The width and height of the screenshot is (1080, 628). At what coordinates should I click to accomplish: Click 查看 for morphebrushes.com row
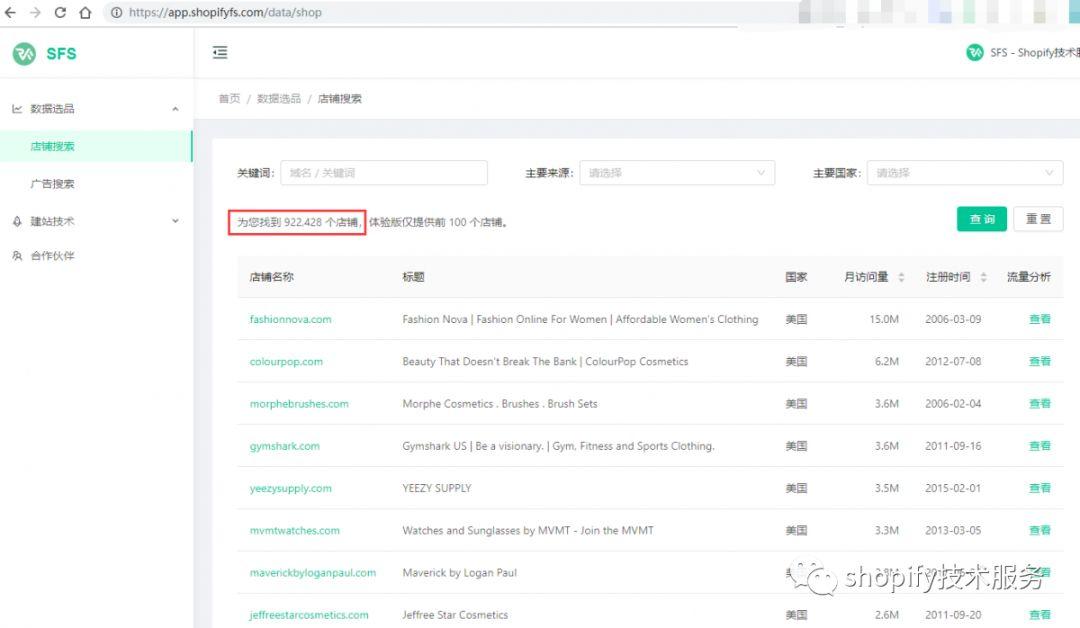(1039, 404)
